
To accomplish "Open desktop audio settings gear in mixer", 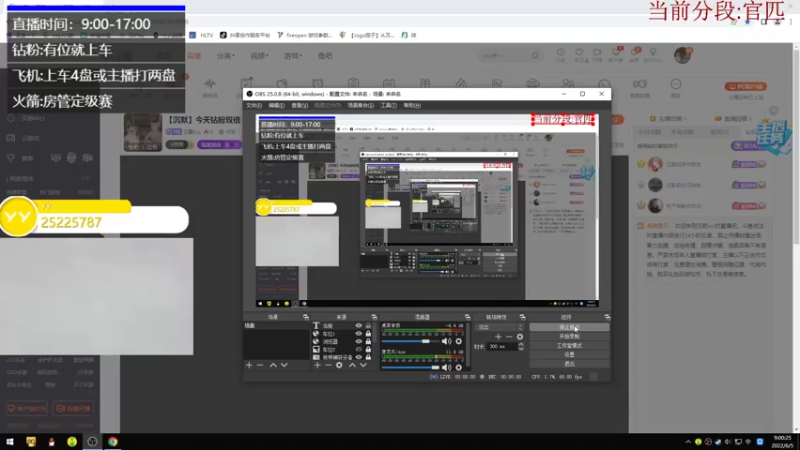I will point(459,341).
